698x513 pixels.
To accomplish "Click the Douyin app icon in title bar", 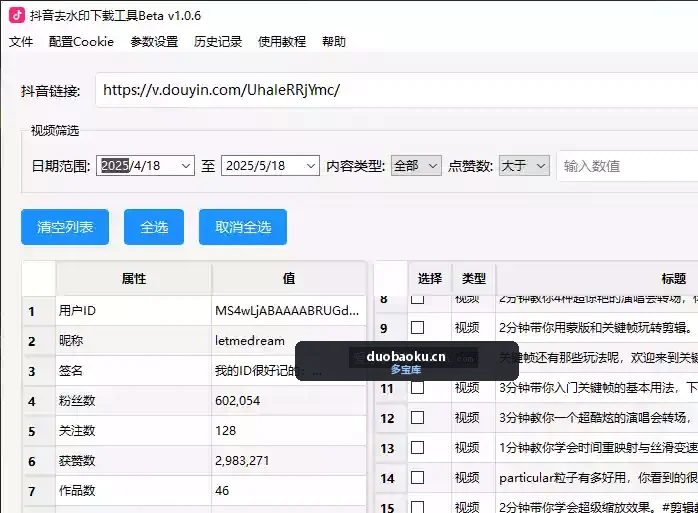I will pyautogui.click(x=17, y=15).
